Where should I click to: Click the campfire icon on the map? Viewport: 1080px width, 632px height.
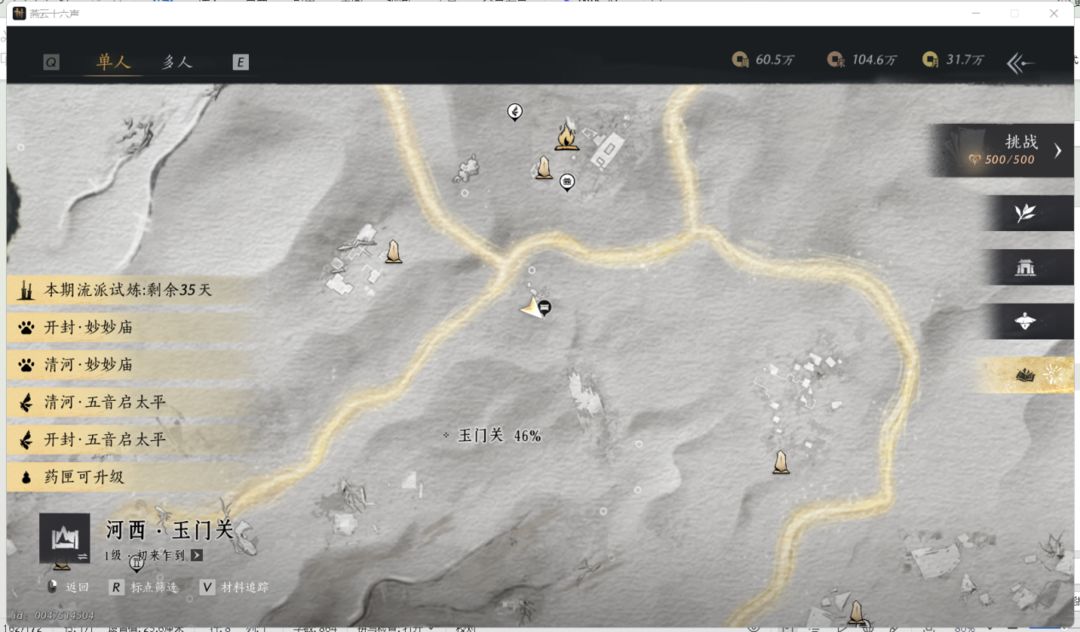pyautogui.click(x=566, y=135)
